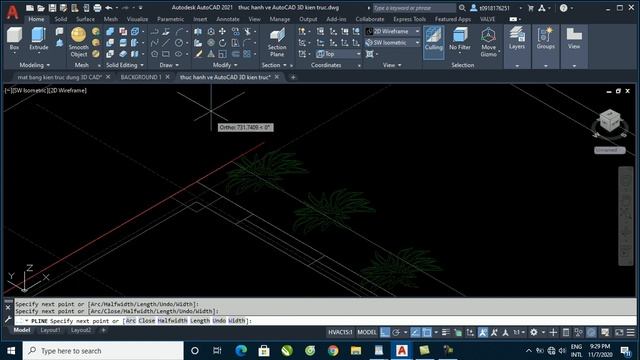This screenshot has width=640, height=360.
Task: Click the No Filter selection icon
Action: click(x=460, y=35)
